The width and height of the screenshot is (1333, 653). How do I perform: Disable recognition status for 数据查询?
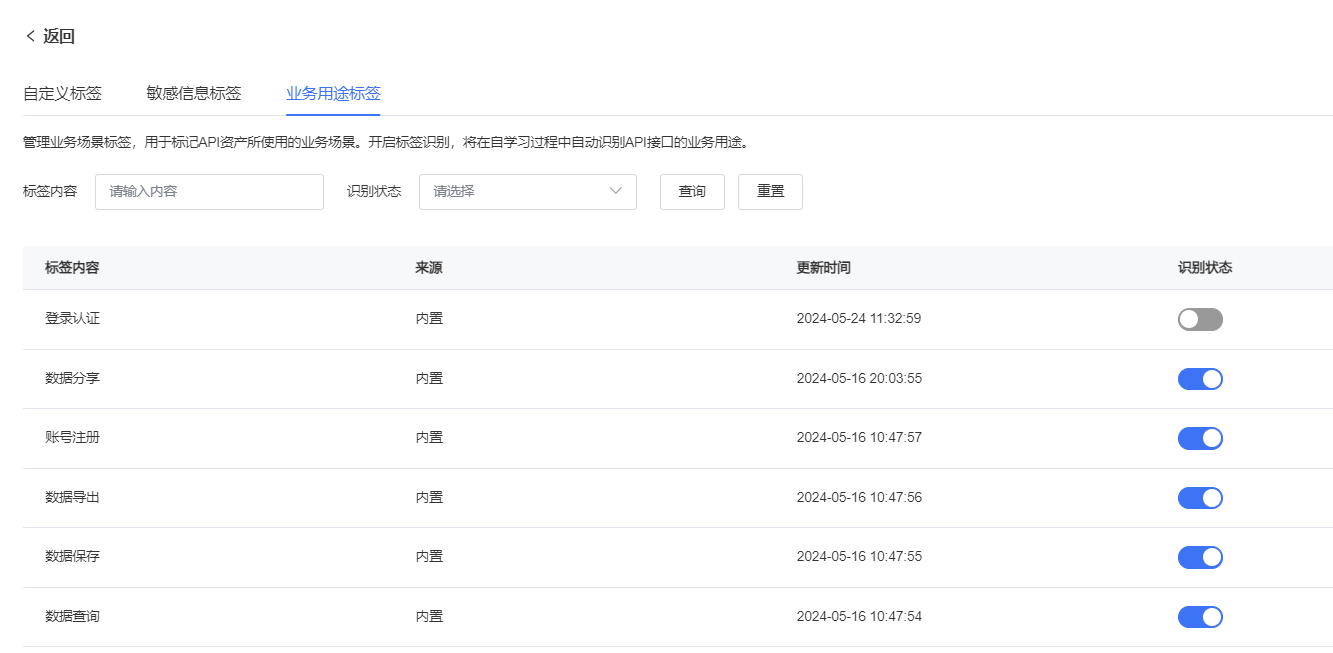pos(1200,616)
